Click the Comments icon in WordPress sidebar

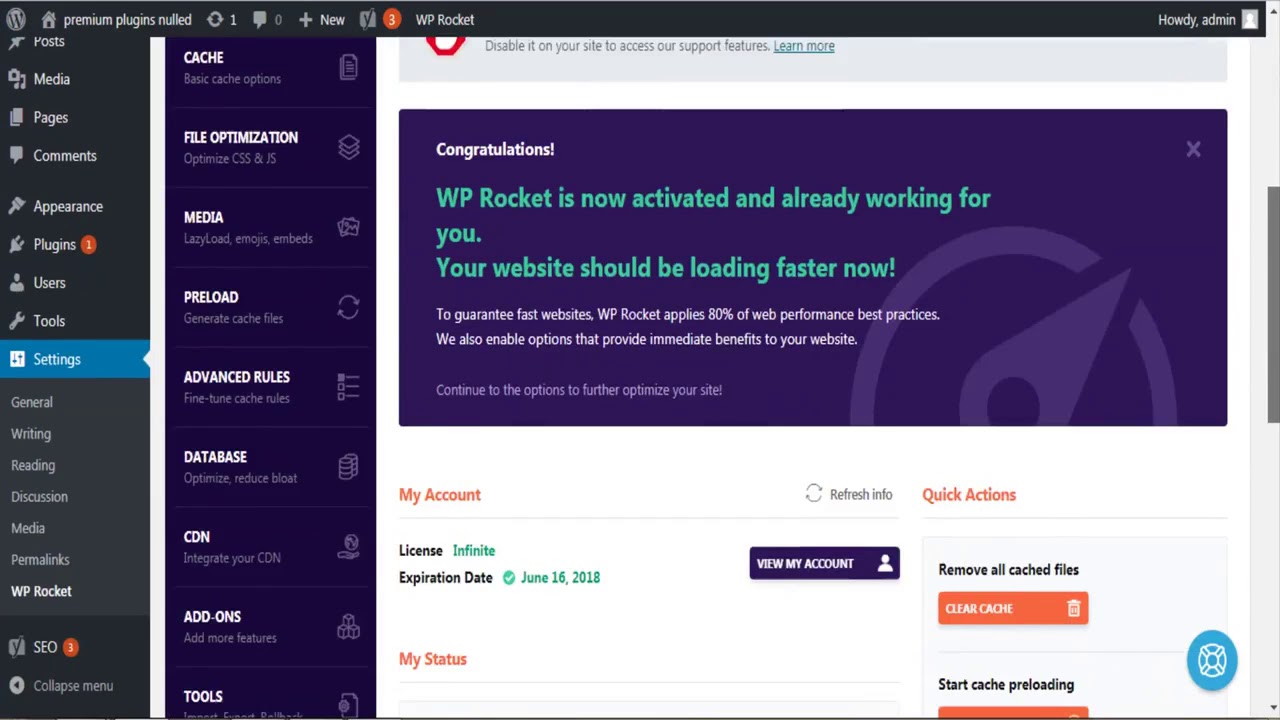[17, 155]
